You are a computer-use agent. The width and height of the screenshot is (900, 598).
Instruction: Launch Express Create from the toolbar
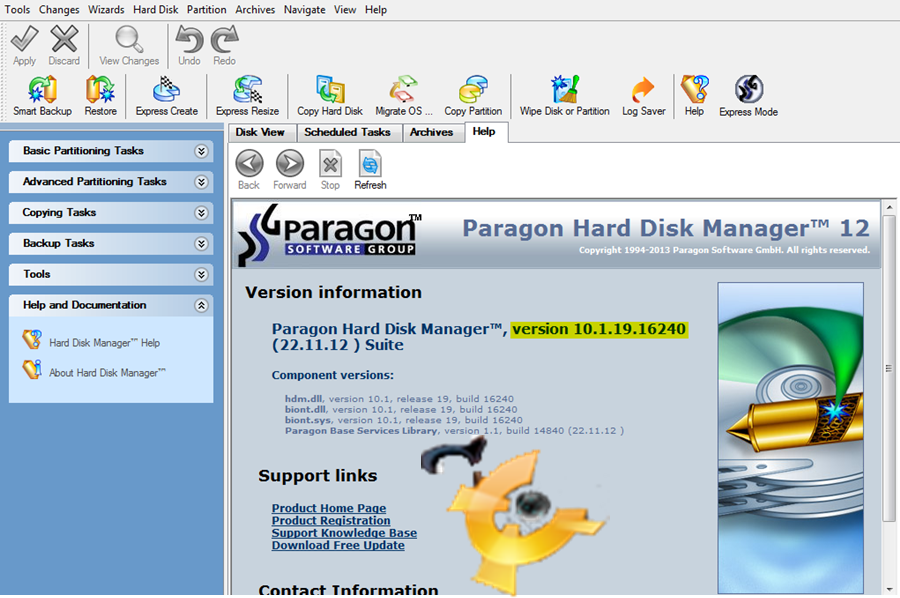click(167, 92)
